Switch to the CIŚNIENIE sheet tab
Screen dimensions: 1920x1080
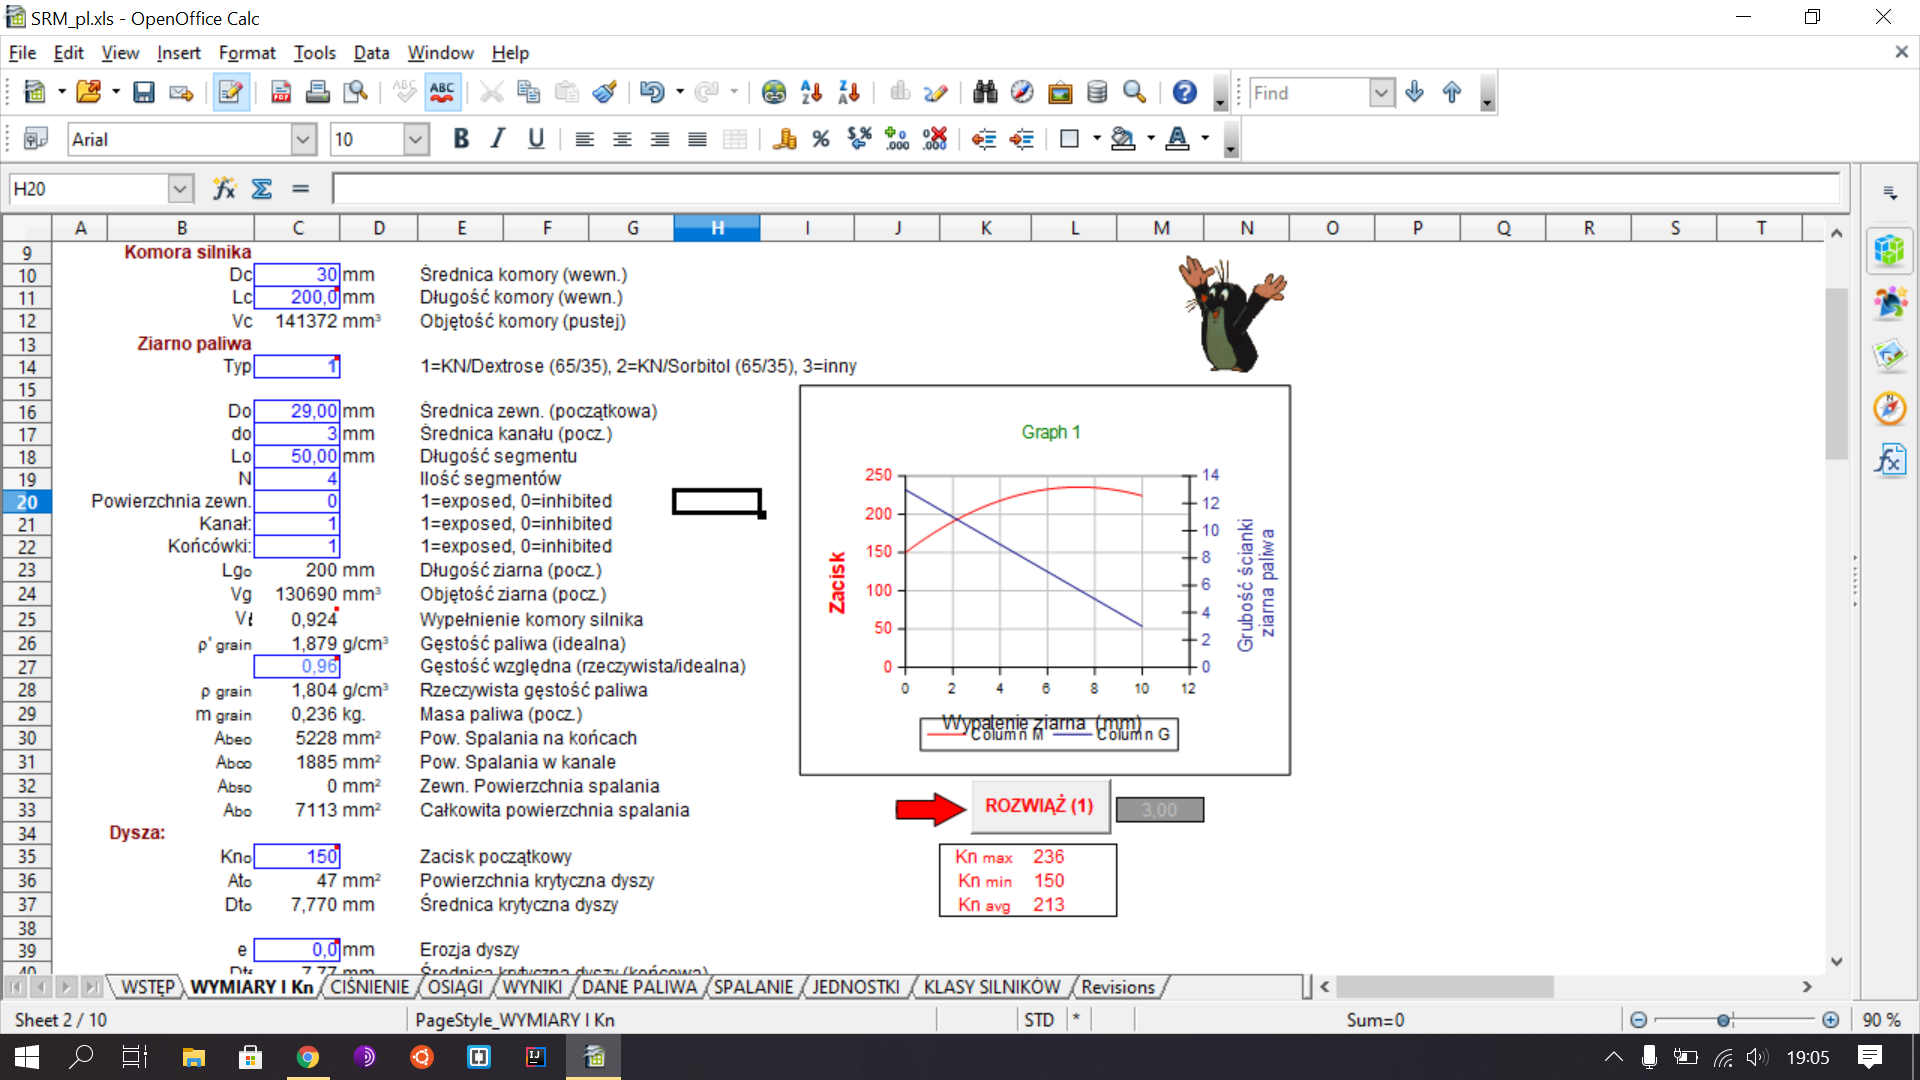pyautogui.click(x=369, y=988)
